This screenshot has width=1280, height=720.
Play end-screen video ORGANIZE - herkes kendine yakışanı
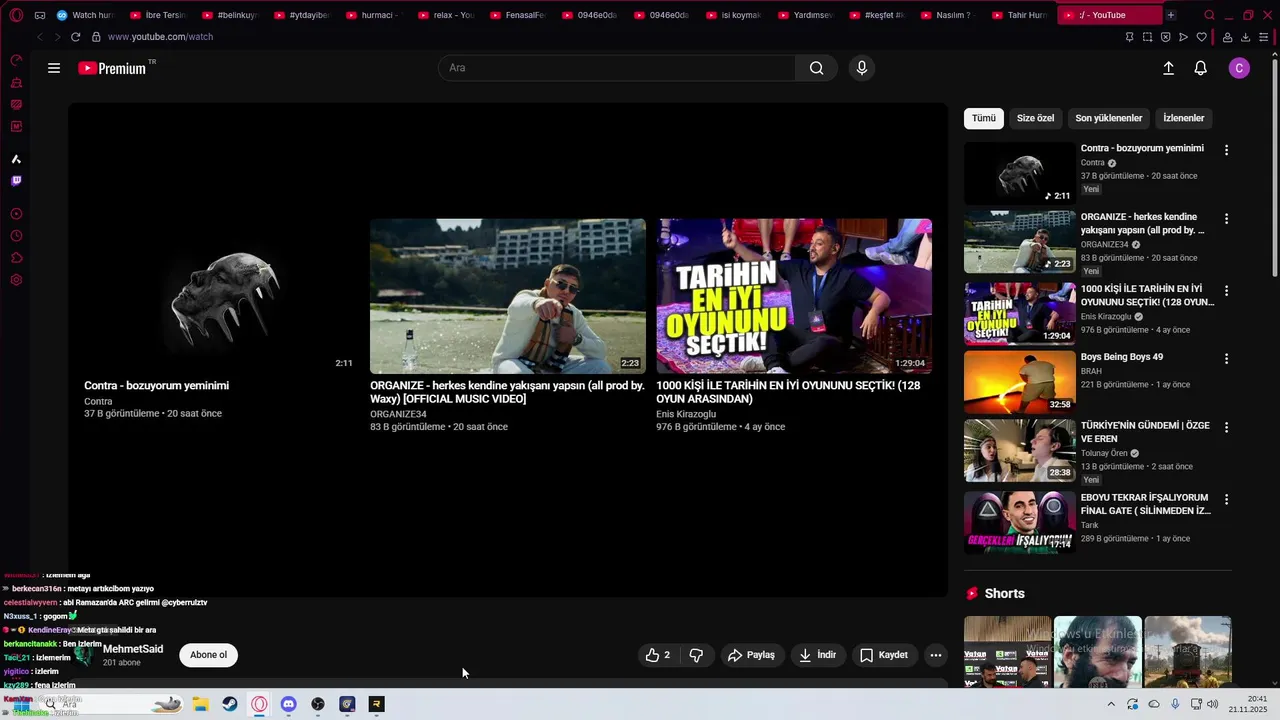click(x=508, y=296)
